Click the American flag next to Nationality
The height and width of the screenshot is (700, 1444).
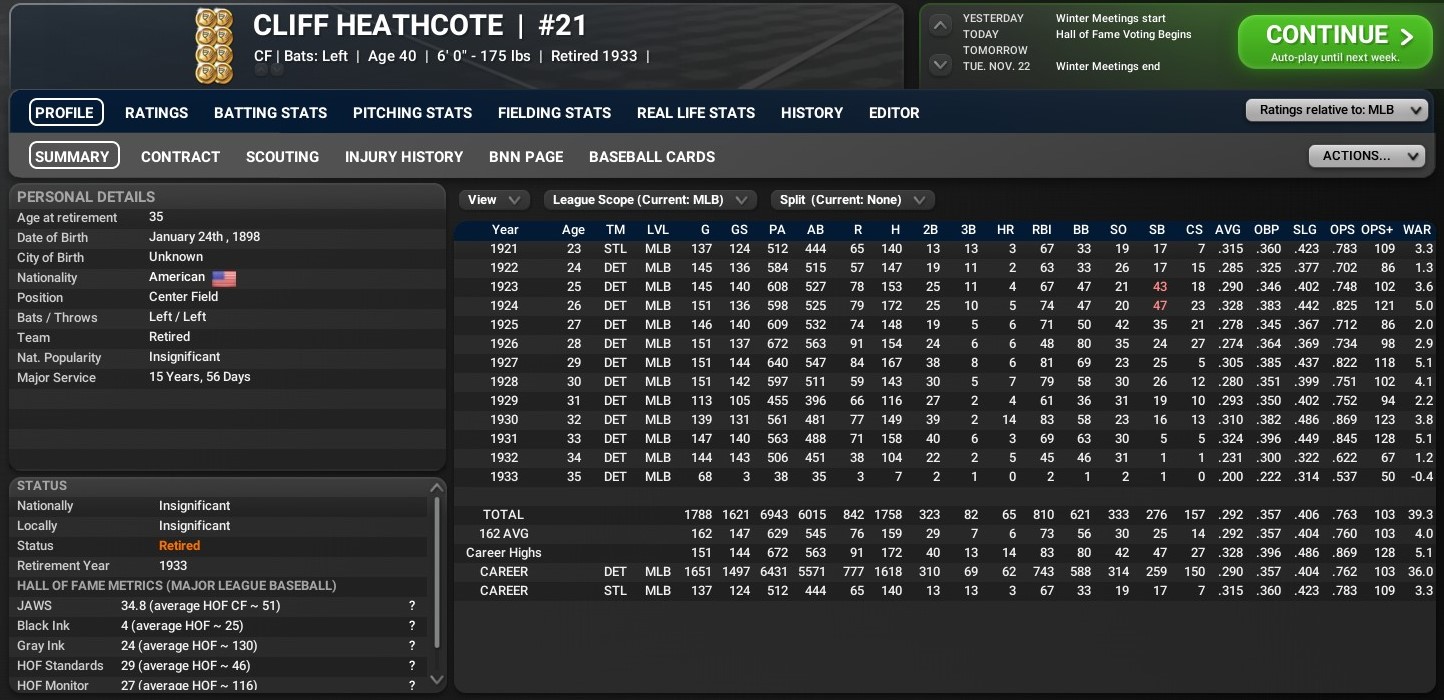coord(223,278)
